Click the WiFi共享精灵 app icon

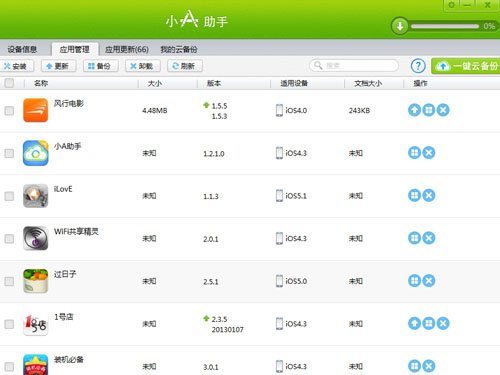coord(36,238)
